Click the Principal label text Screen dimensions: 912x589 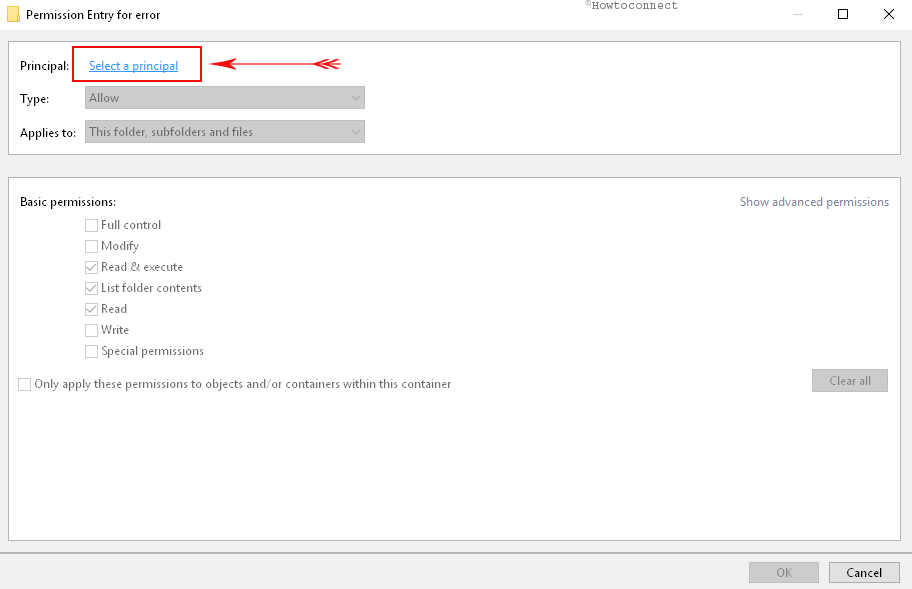(x=44, y=66)
